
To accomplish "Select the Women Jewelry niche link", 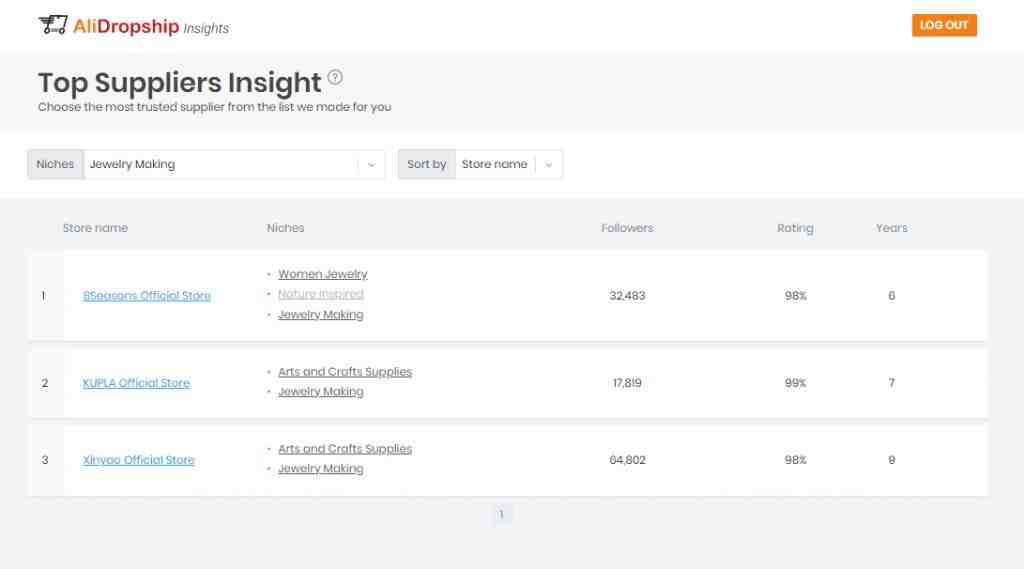I will point(323,274).
